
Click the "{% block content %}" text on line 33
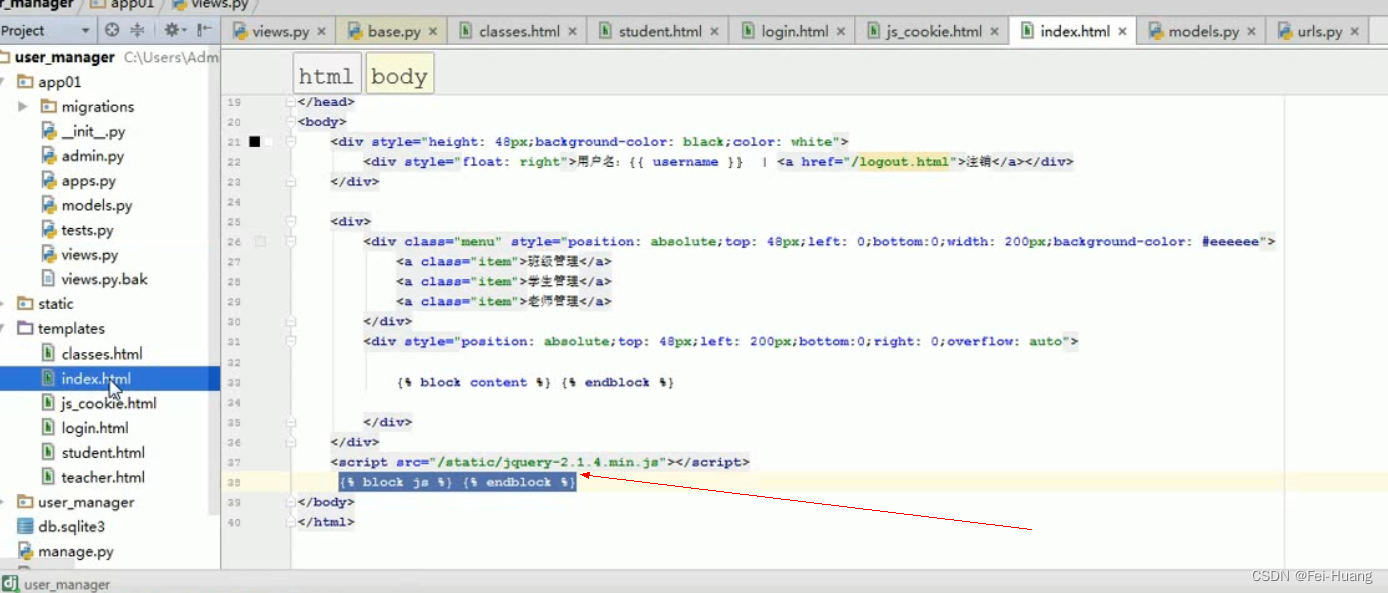pos(474,382)
